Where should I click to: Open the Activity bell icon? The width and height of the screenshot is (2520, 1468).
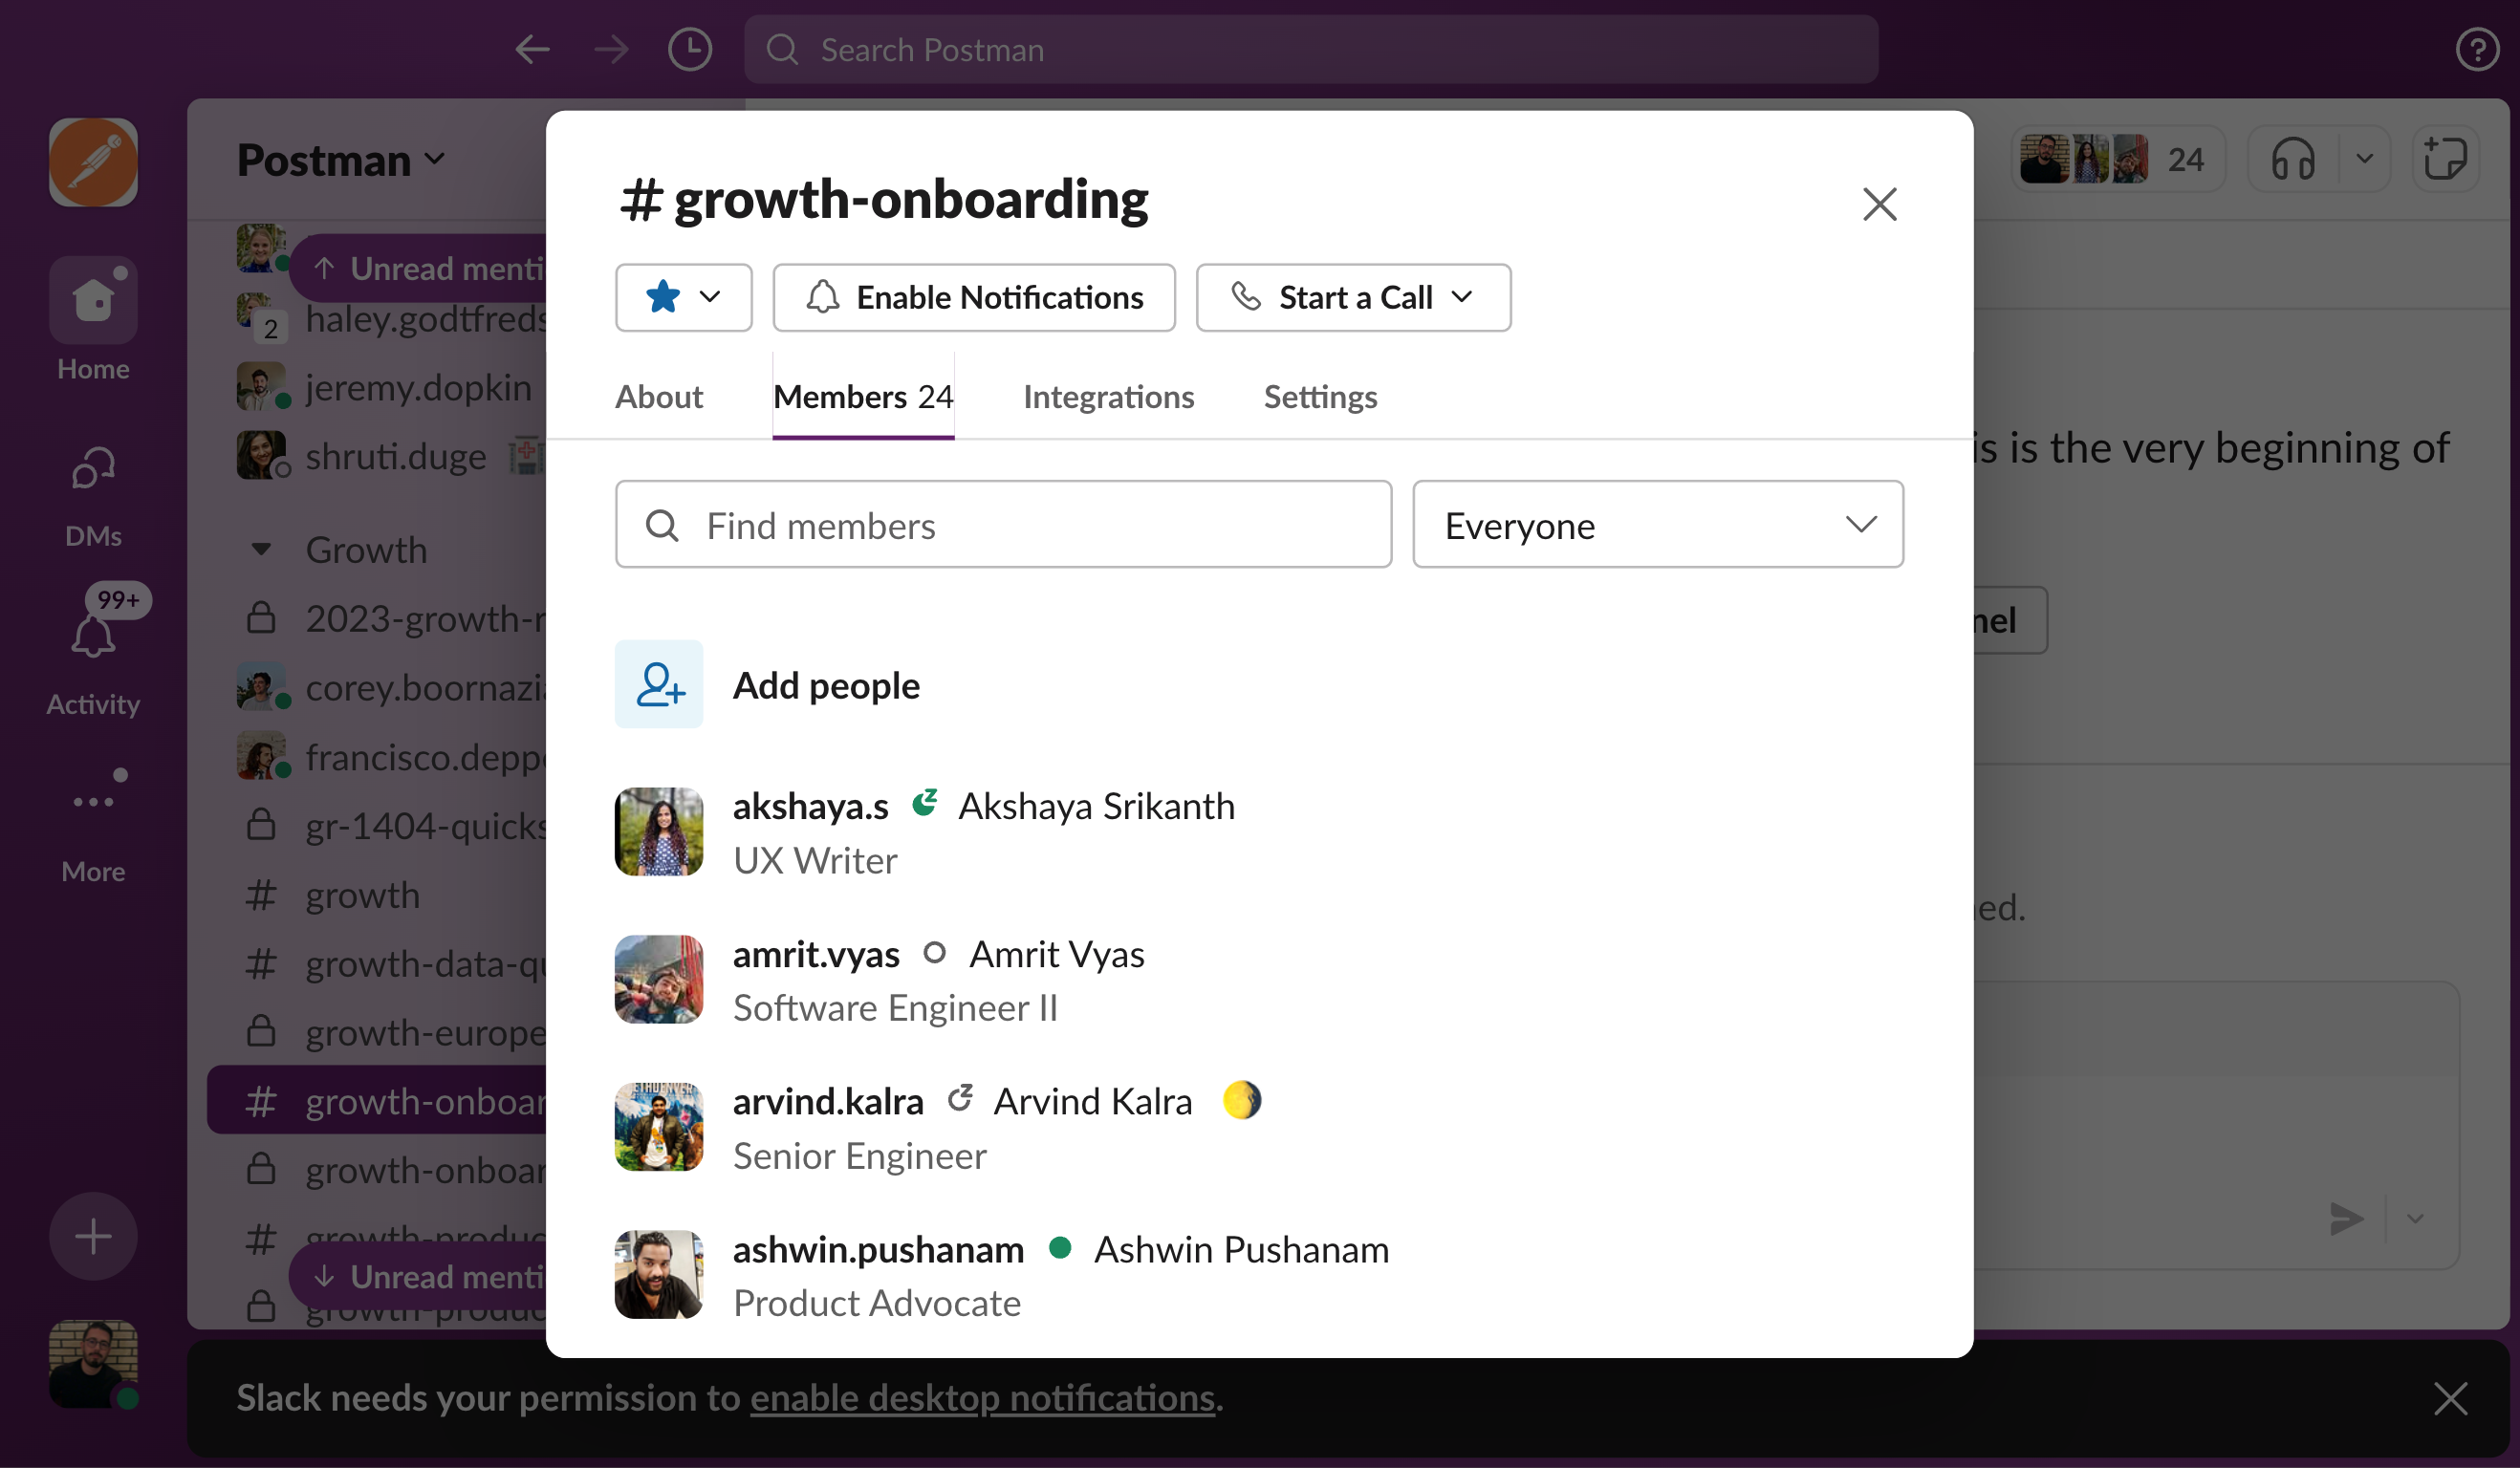pyautogui.click(x=93, y=636)
